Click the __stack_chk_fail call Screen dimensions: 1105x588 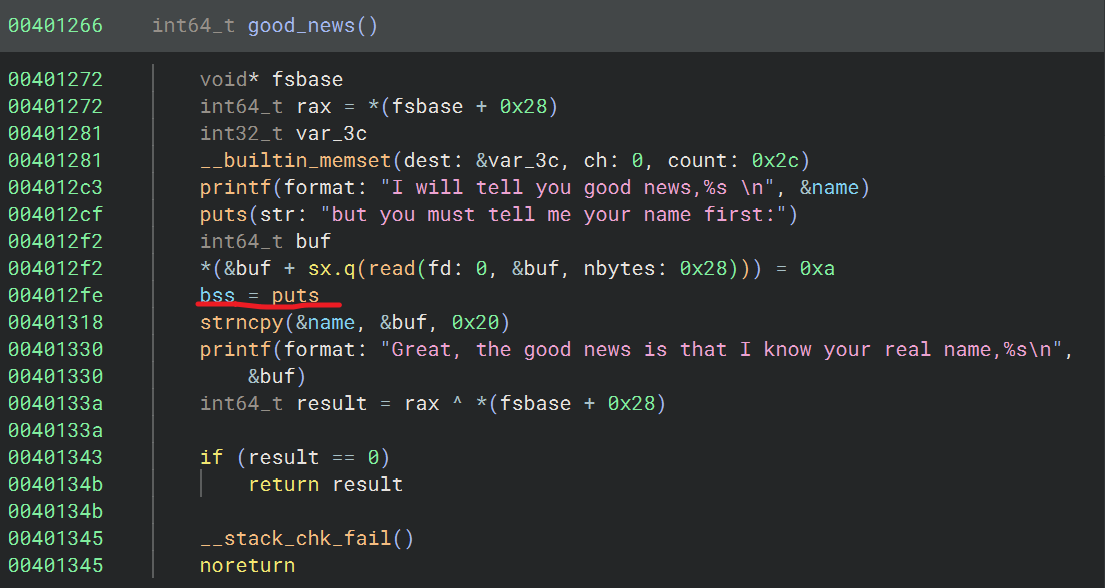tap(296, 538)
